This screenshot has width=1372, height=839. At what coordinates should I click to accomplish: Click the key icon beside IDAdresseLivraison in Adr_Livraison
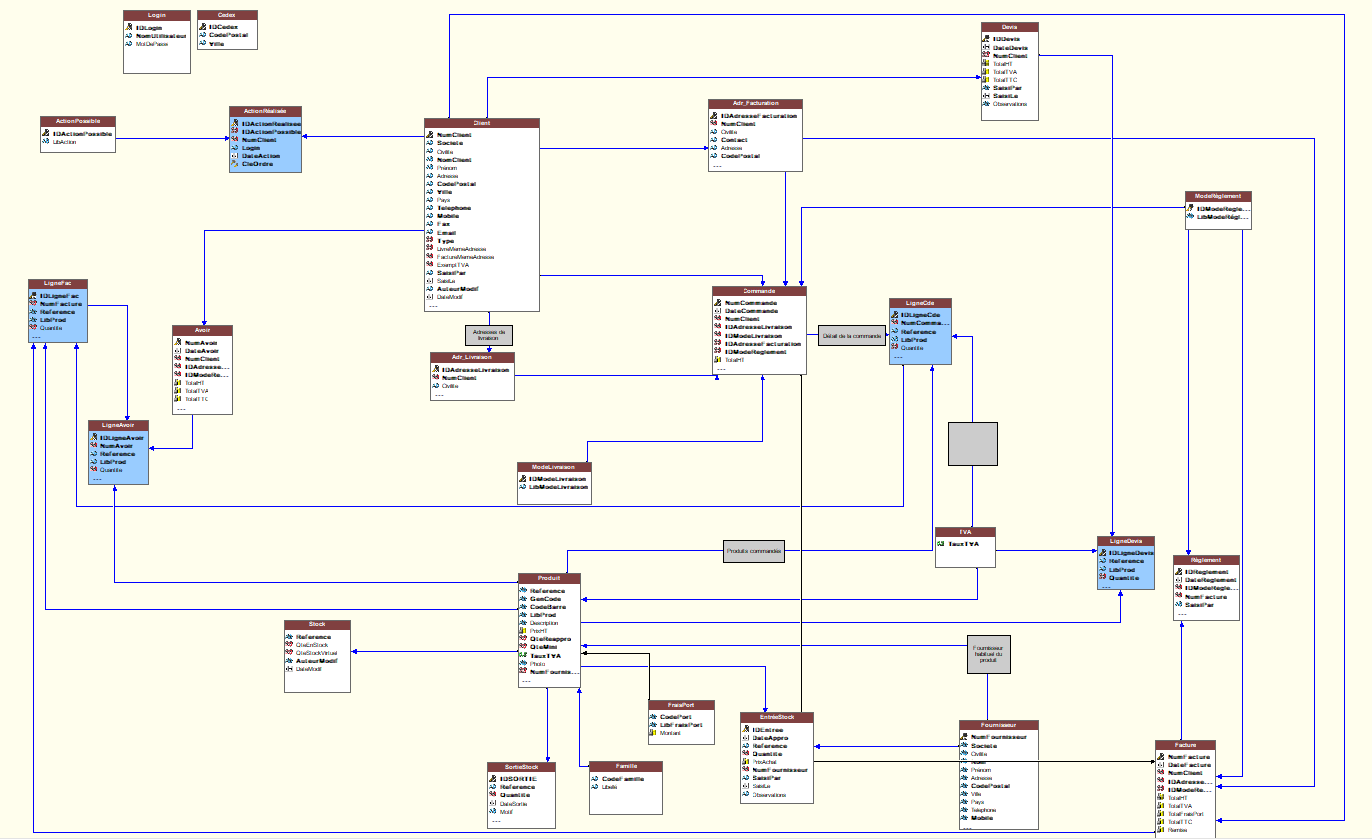click(x=435, y=370)
